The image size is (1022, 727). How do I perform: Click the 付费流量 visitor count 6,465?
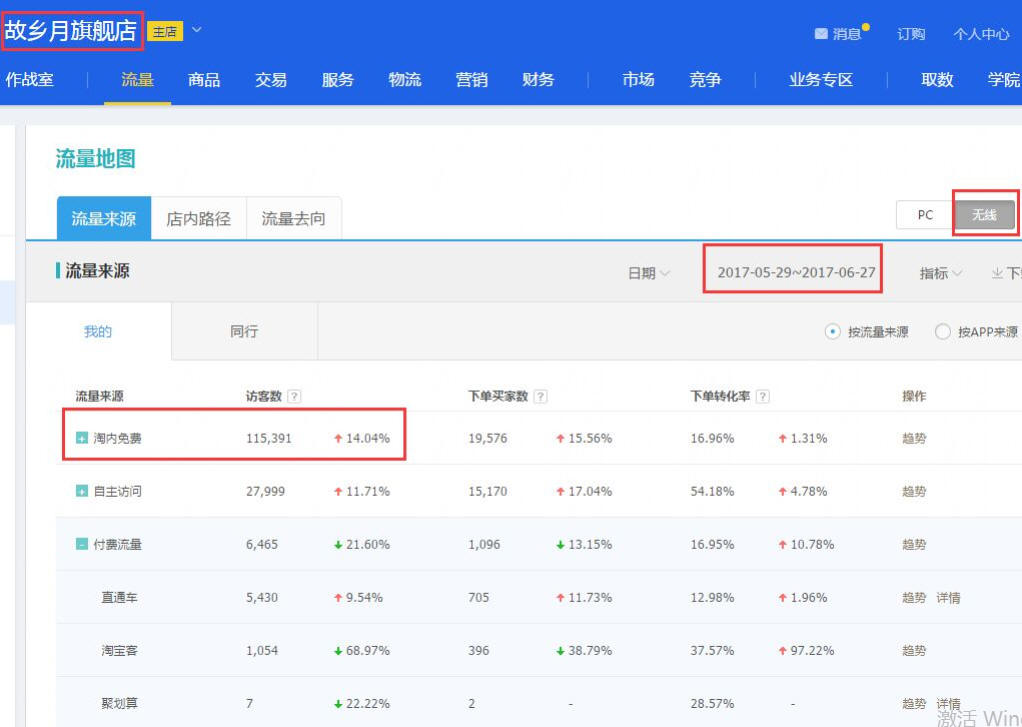[262, 544]
